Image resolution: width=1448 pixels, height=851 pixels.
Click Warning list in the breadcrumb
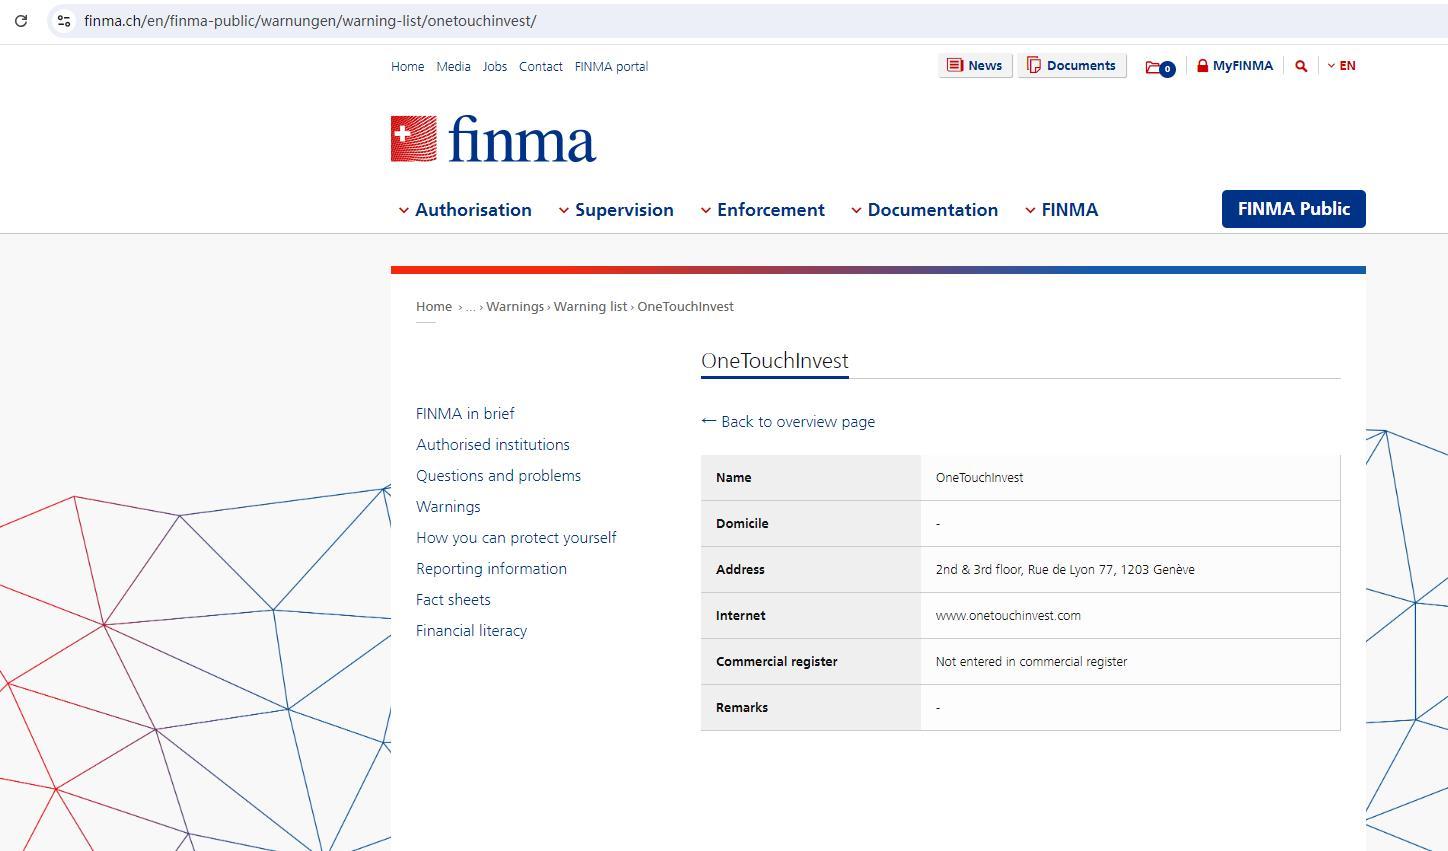590,307
